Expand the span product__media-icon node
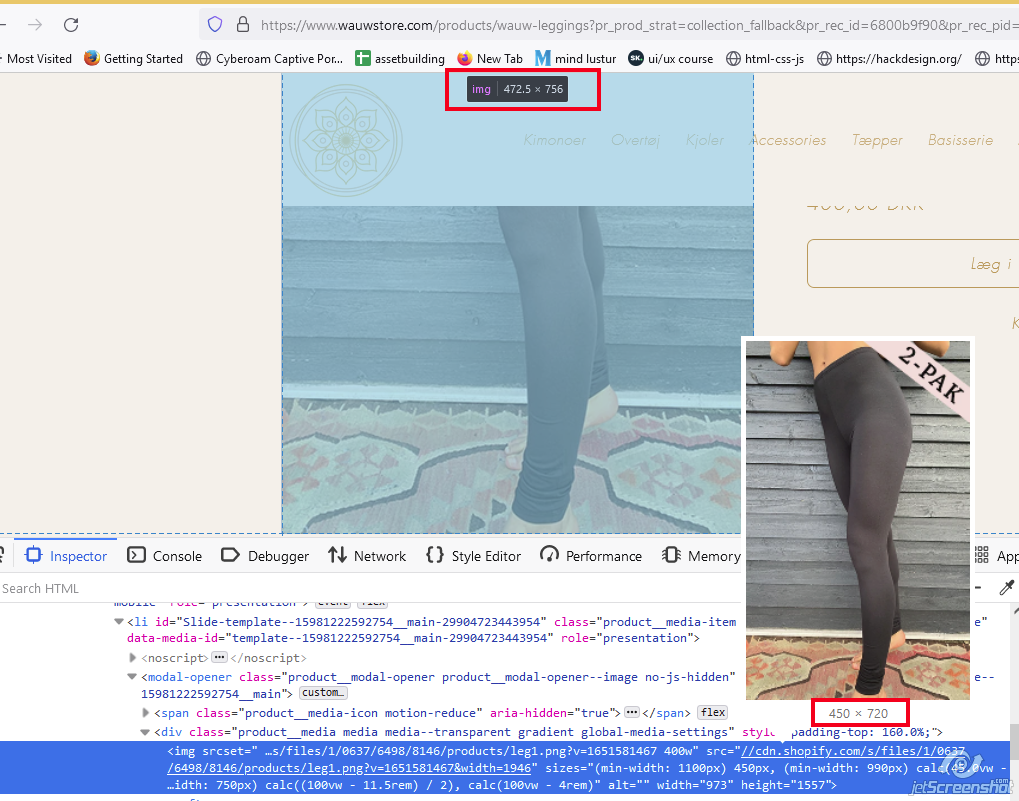This screenshot has height=801, width=1019. click(x=146, y=713)
